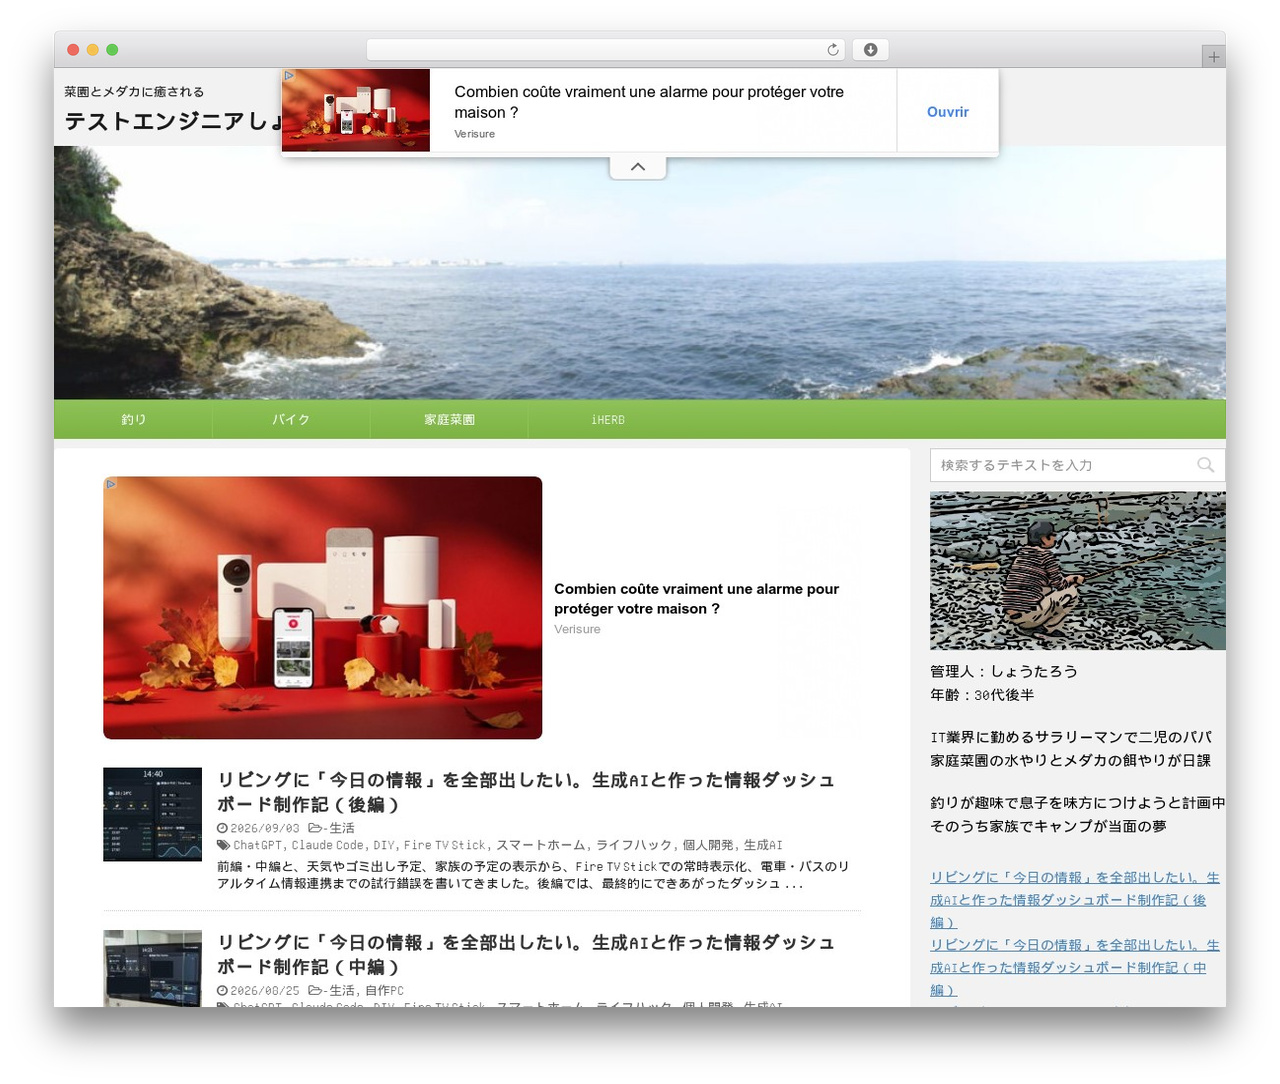Click the browser address bar
This screenshot has height=1084, width=1280.
tap(605, 50)
